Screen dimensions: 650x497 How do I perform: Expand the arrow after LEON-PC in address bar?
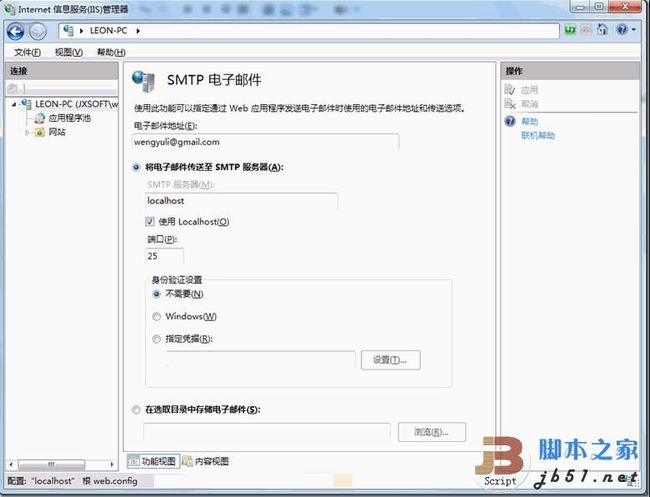pyautogui.click(x=138, y=31)
